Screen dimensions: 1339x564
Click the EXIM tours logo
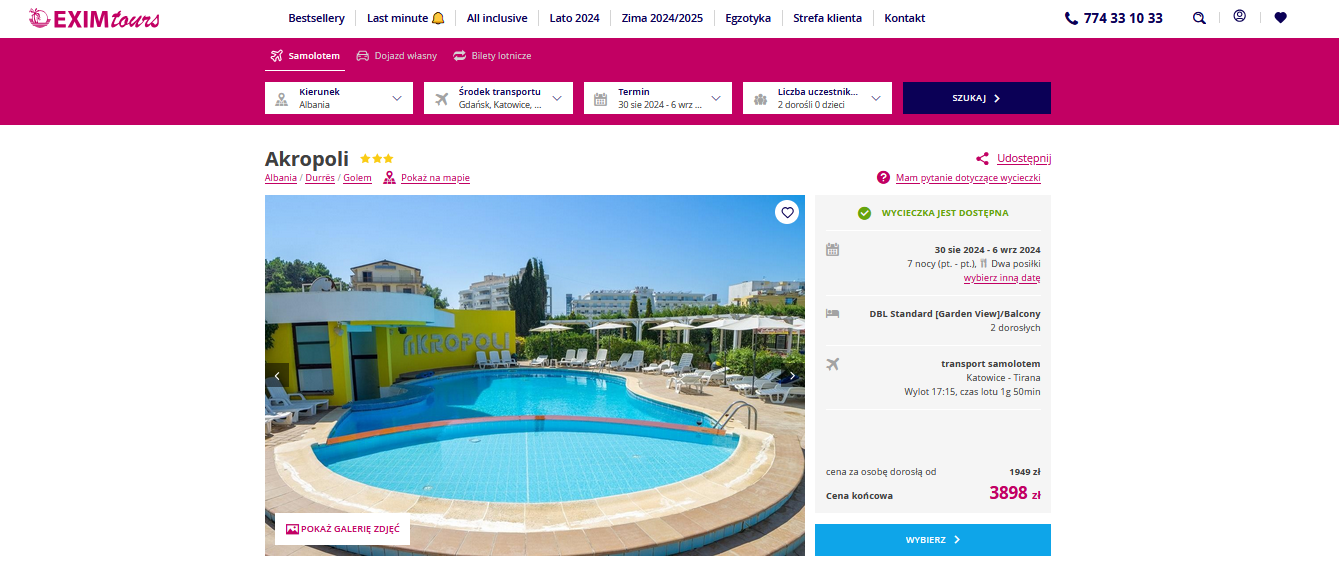point(94,18)
